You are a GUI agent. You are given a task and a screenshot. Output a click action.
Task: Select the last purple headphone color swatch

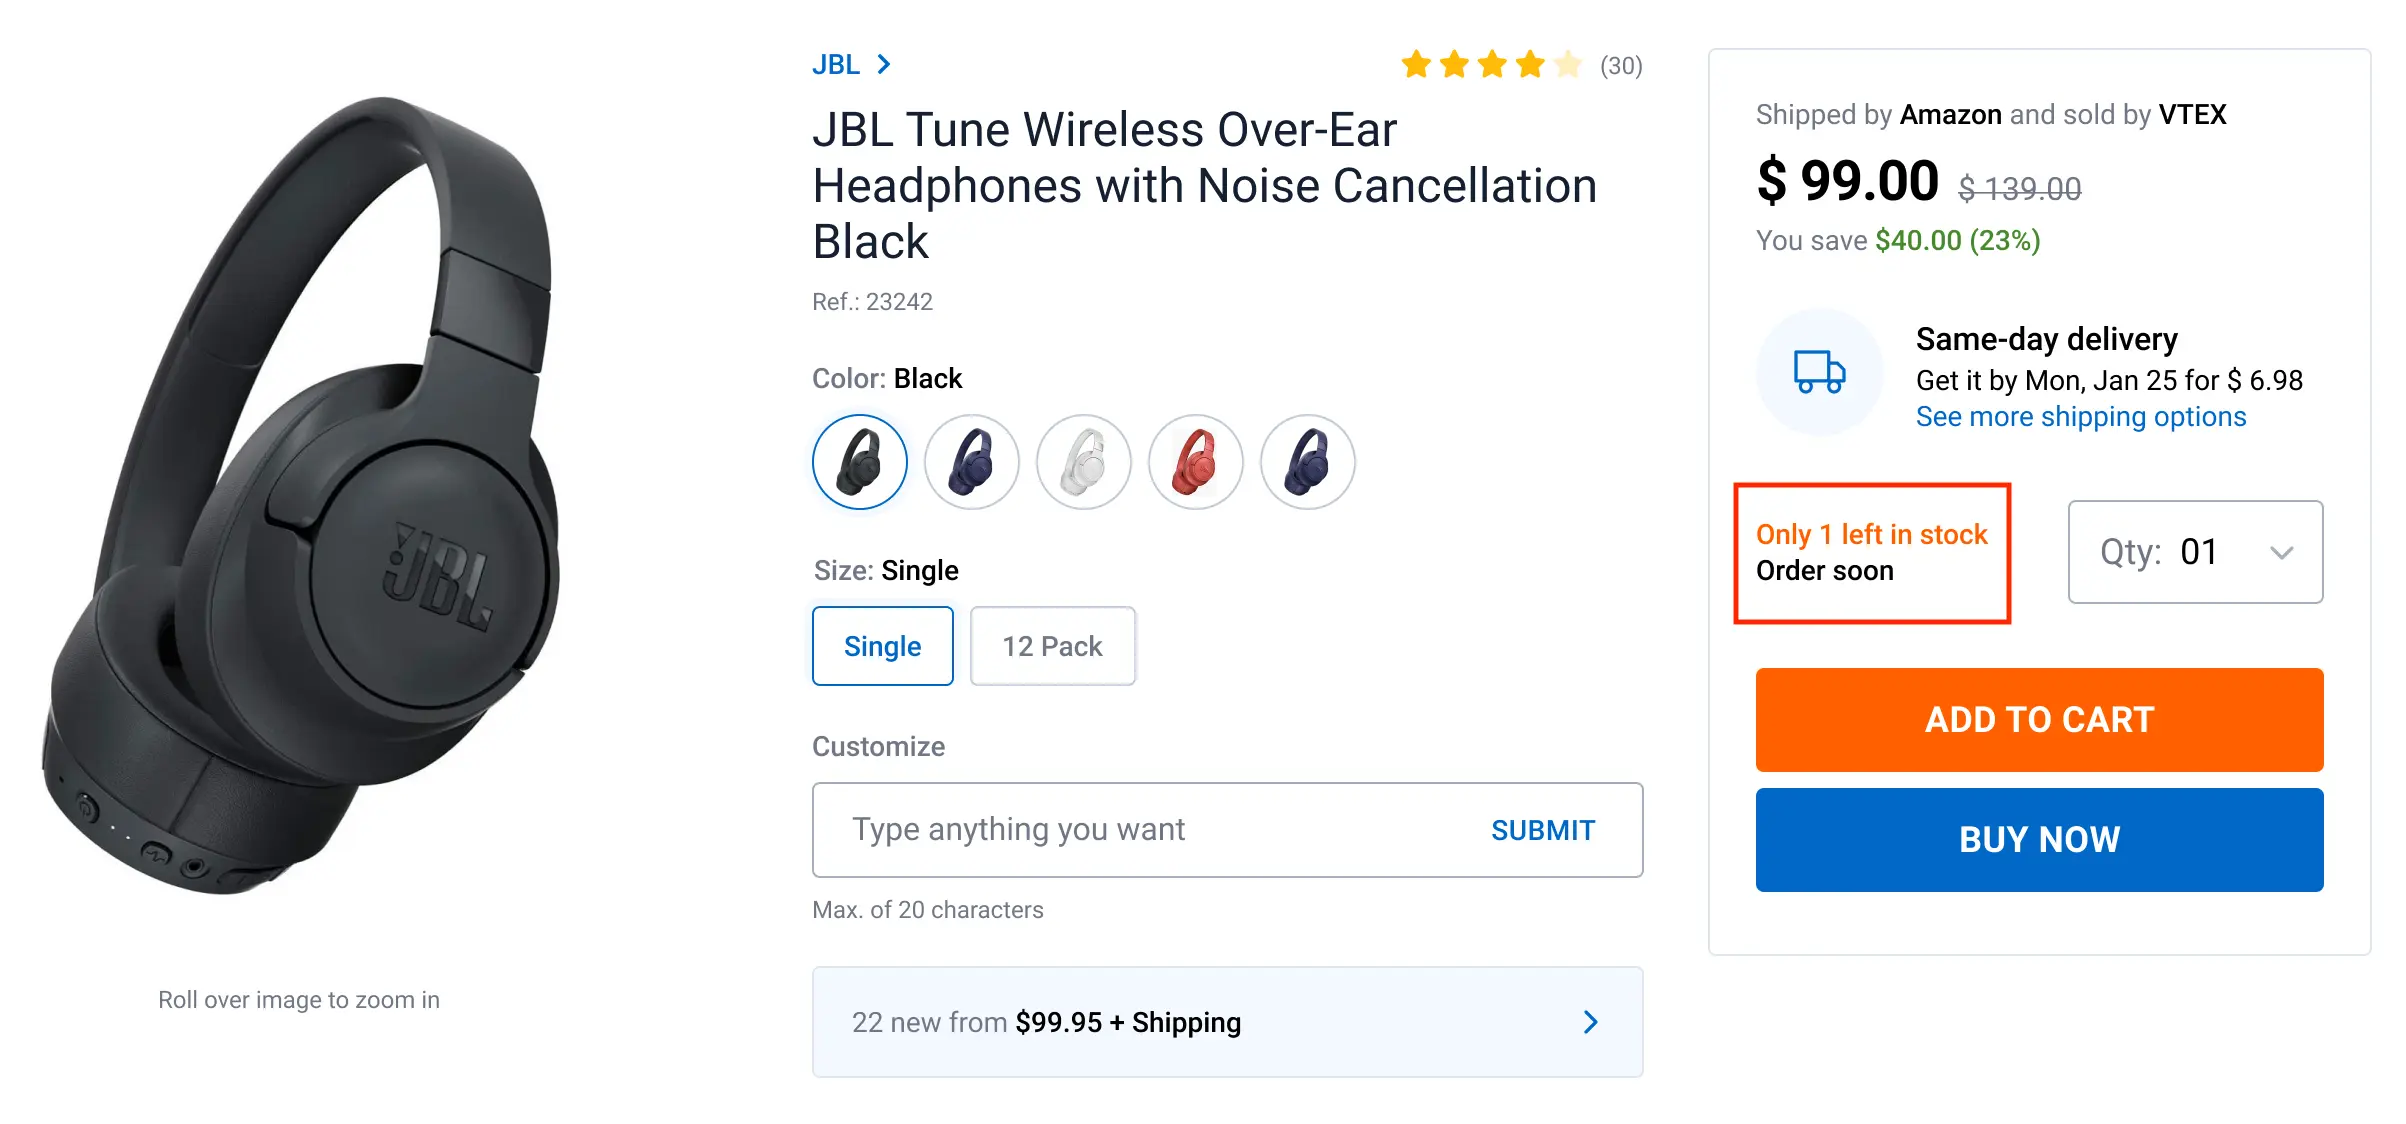1308,462
